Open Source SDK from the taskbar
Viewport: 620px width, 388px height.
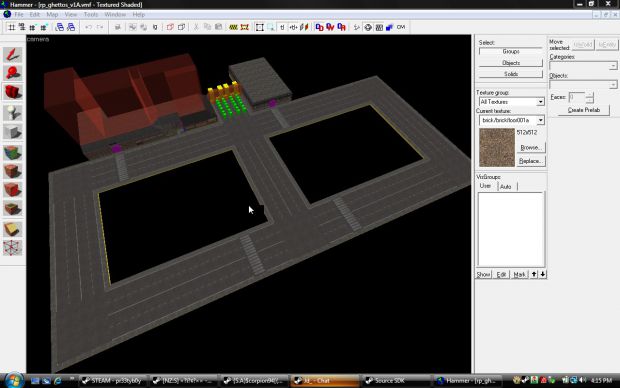pyautogui.click(x=396, y=380)
